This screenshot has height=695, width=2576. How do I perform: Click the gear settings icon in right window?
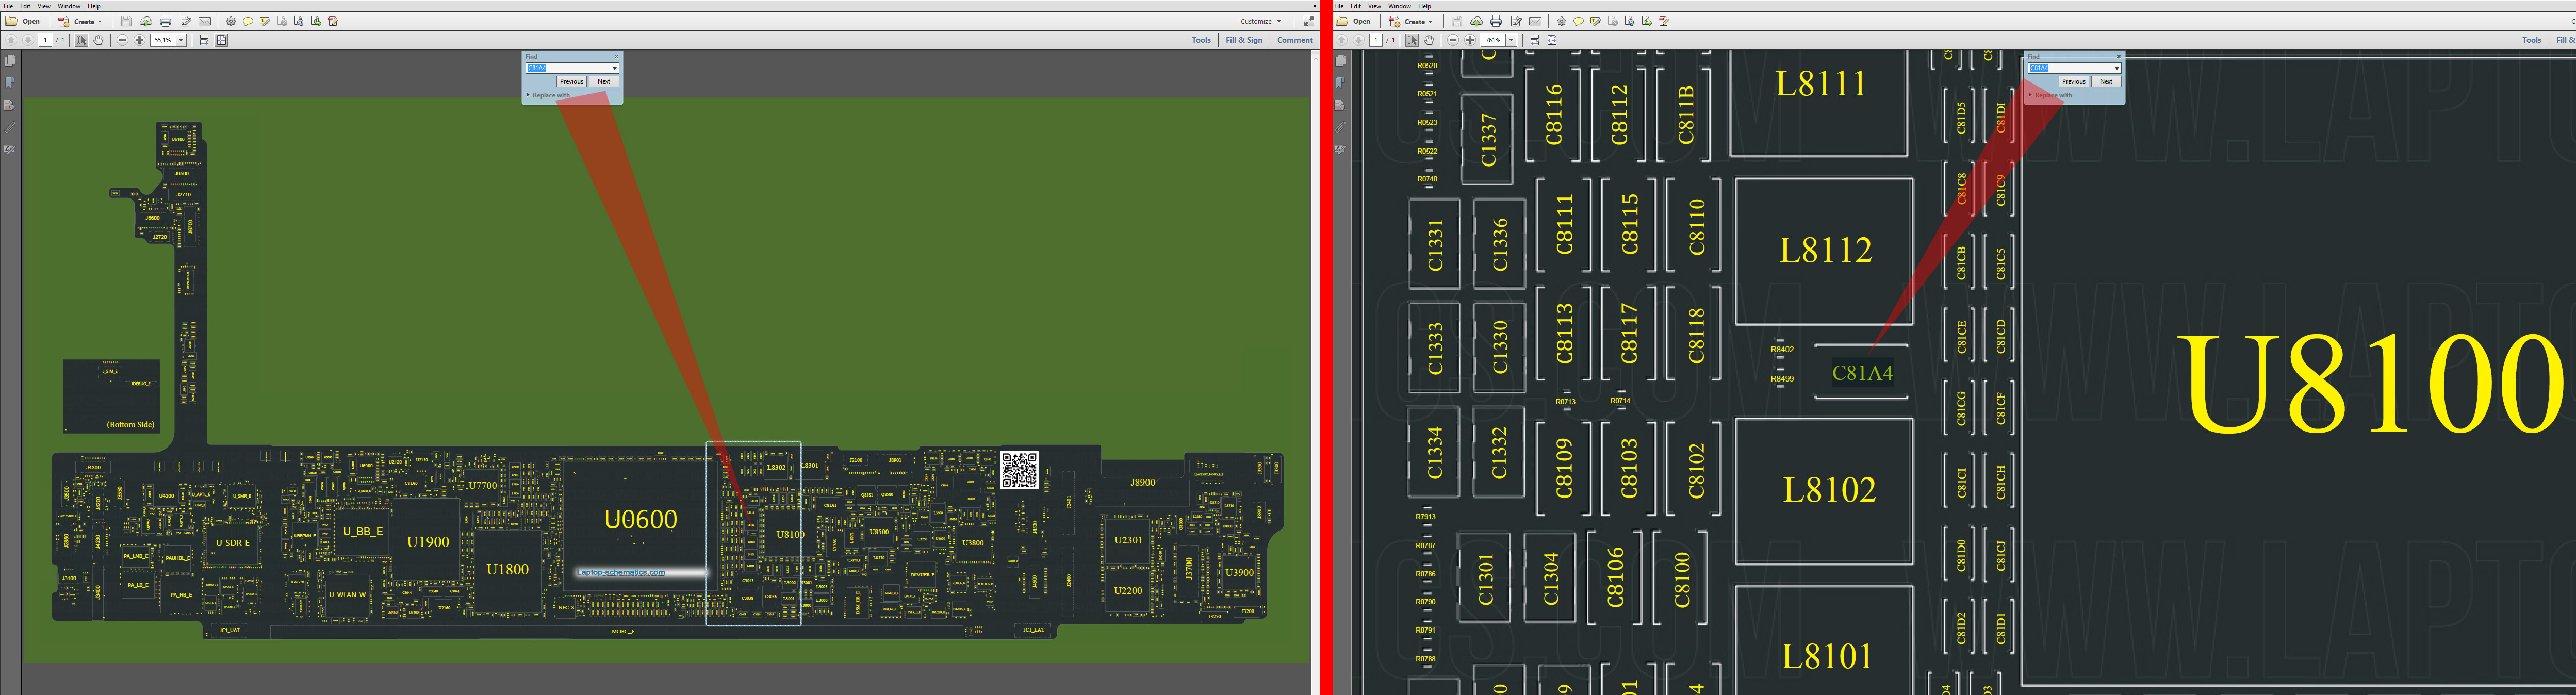pos(1561,21)
